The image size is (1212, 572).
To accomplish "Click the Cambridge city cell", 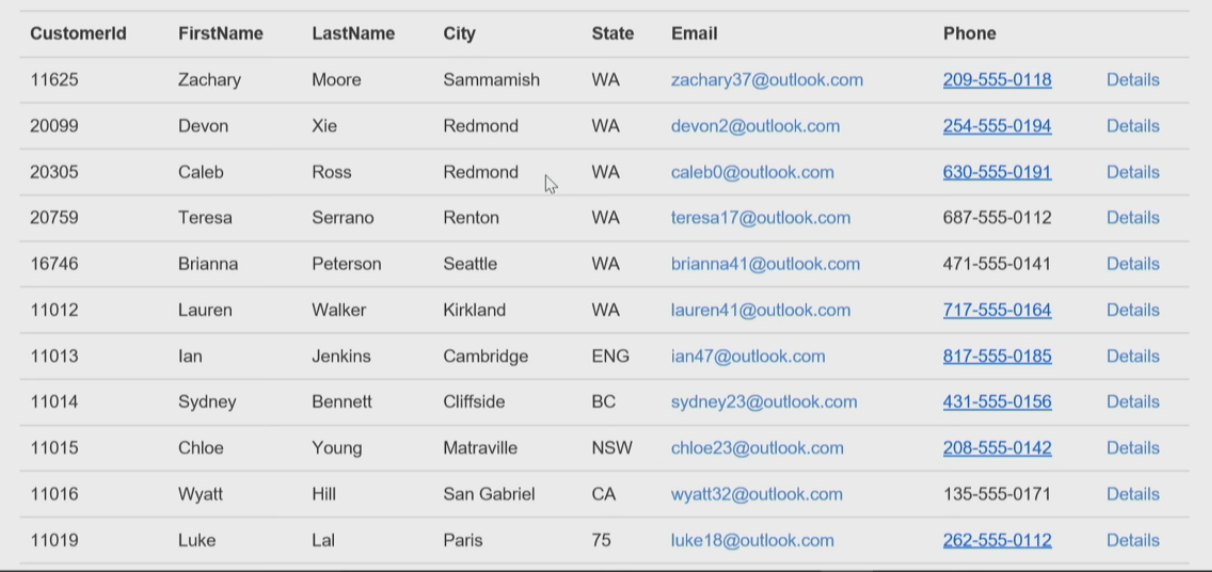I will (x=485, y=356).
